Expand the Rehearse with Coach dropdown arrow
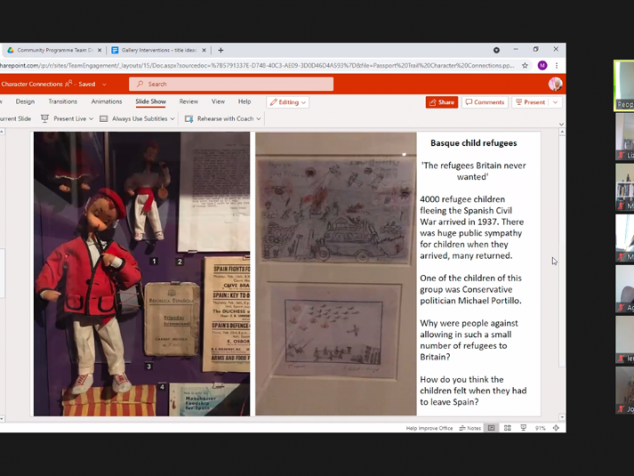 point(258,119)
